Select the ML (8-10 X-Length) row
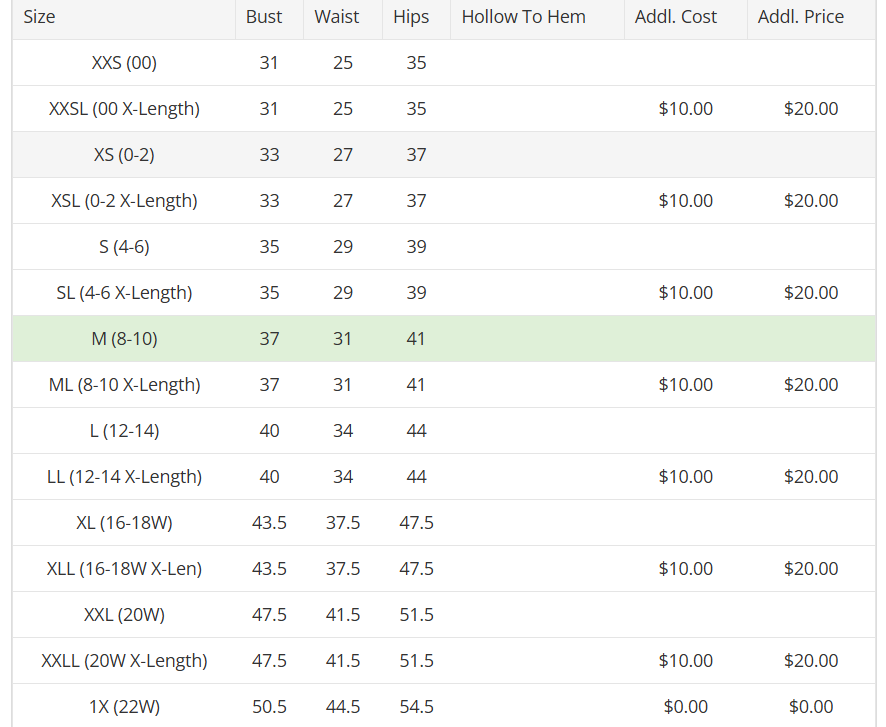Image resolution: width=886 pixels, height=727 pixels. tap(444, 385)
